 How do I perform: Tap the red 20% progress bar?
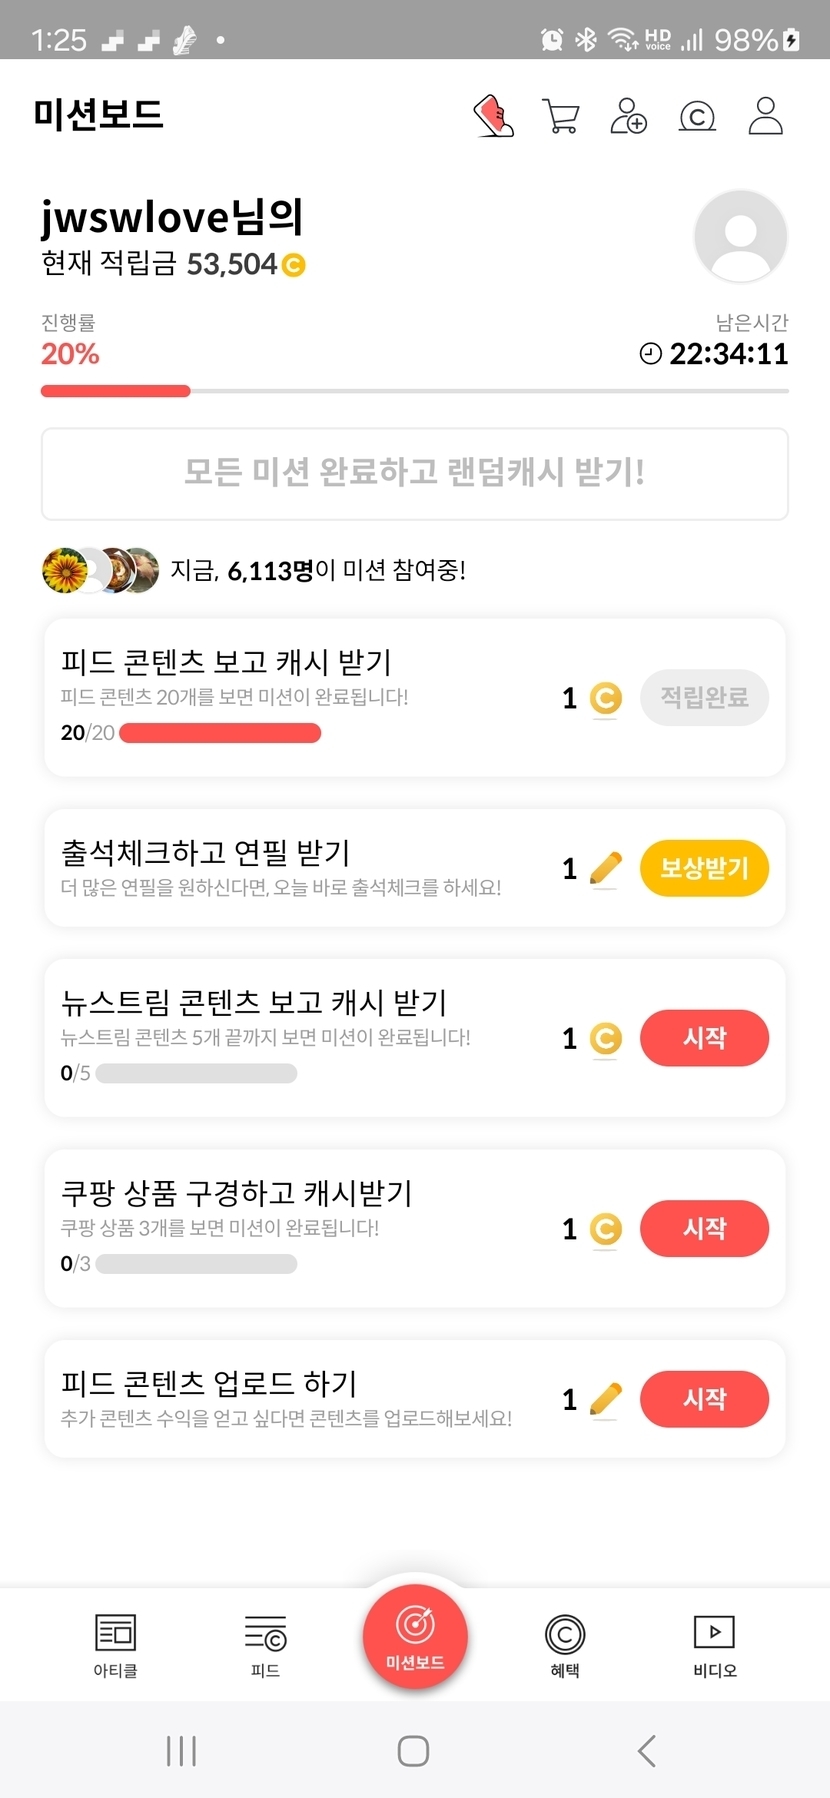(116, 391)
